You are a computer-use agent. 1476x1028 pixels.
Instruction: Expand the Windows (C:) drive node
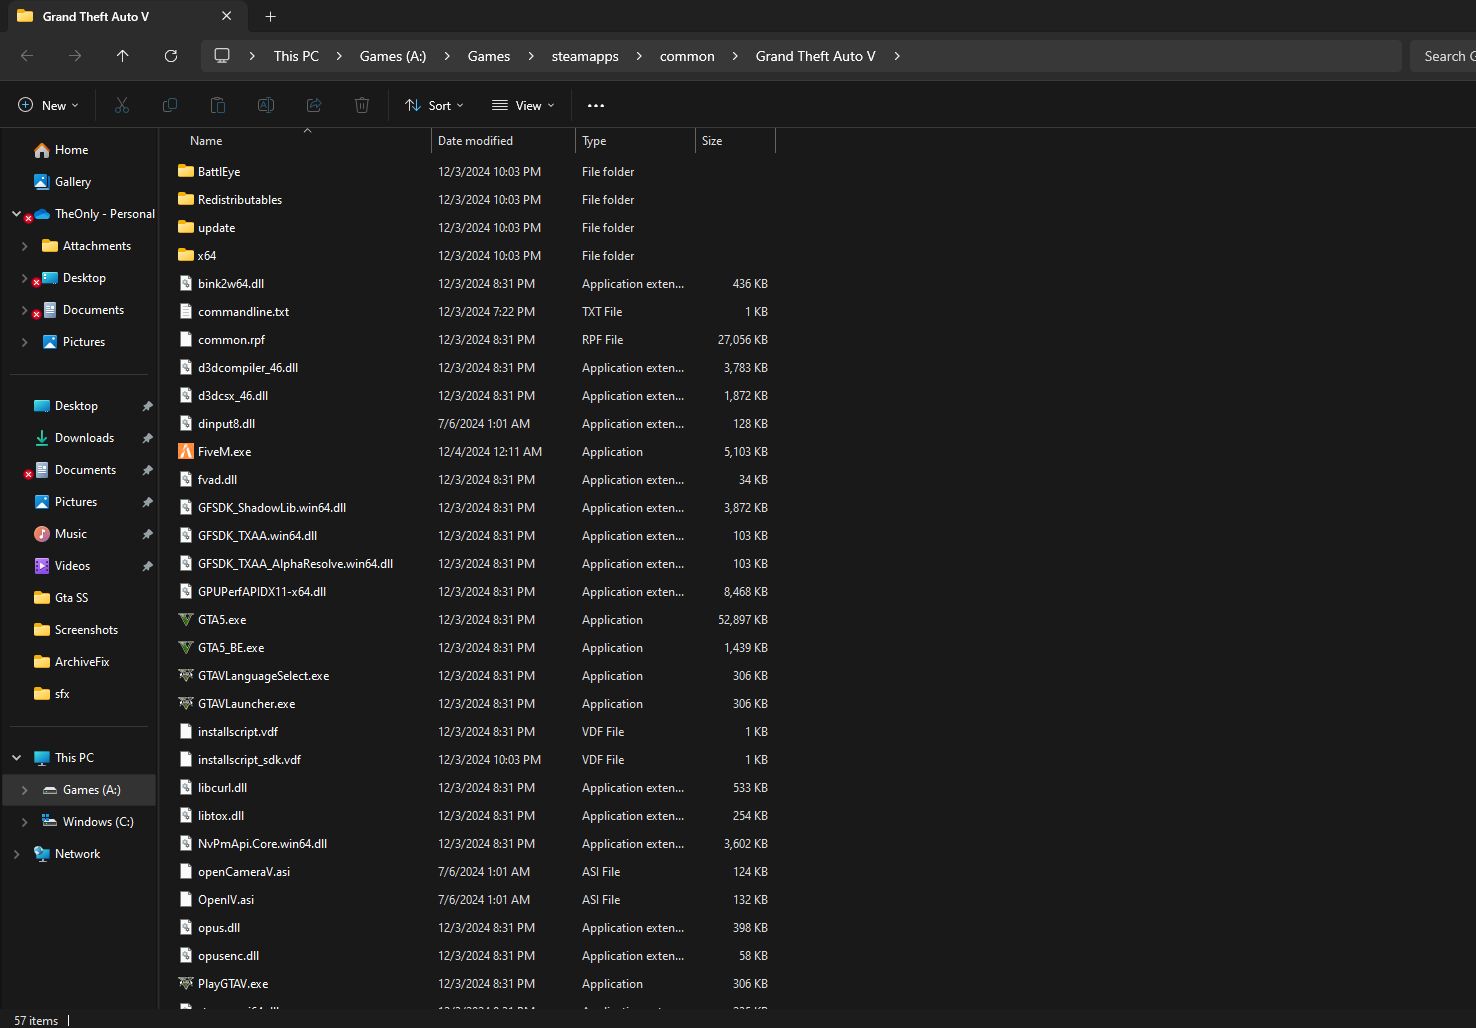pos(24,822)
